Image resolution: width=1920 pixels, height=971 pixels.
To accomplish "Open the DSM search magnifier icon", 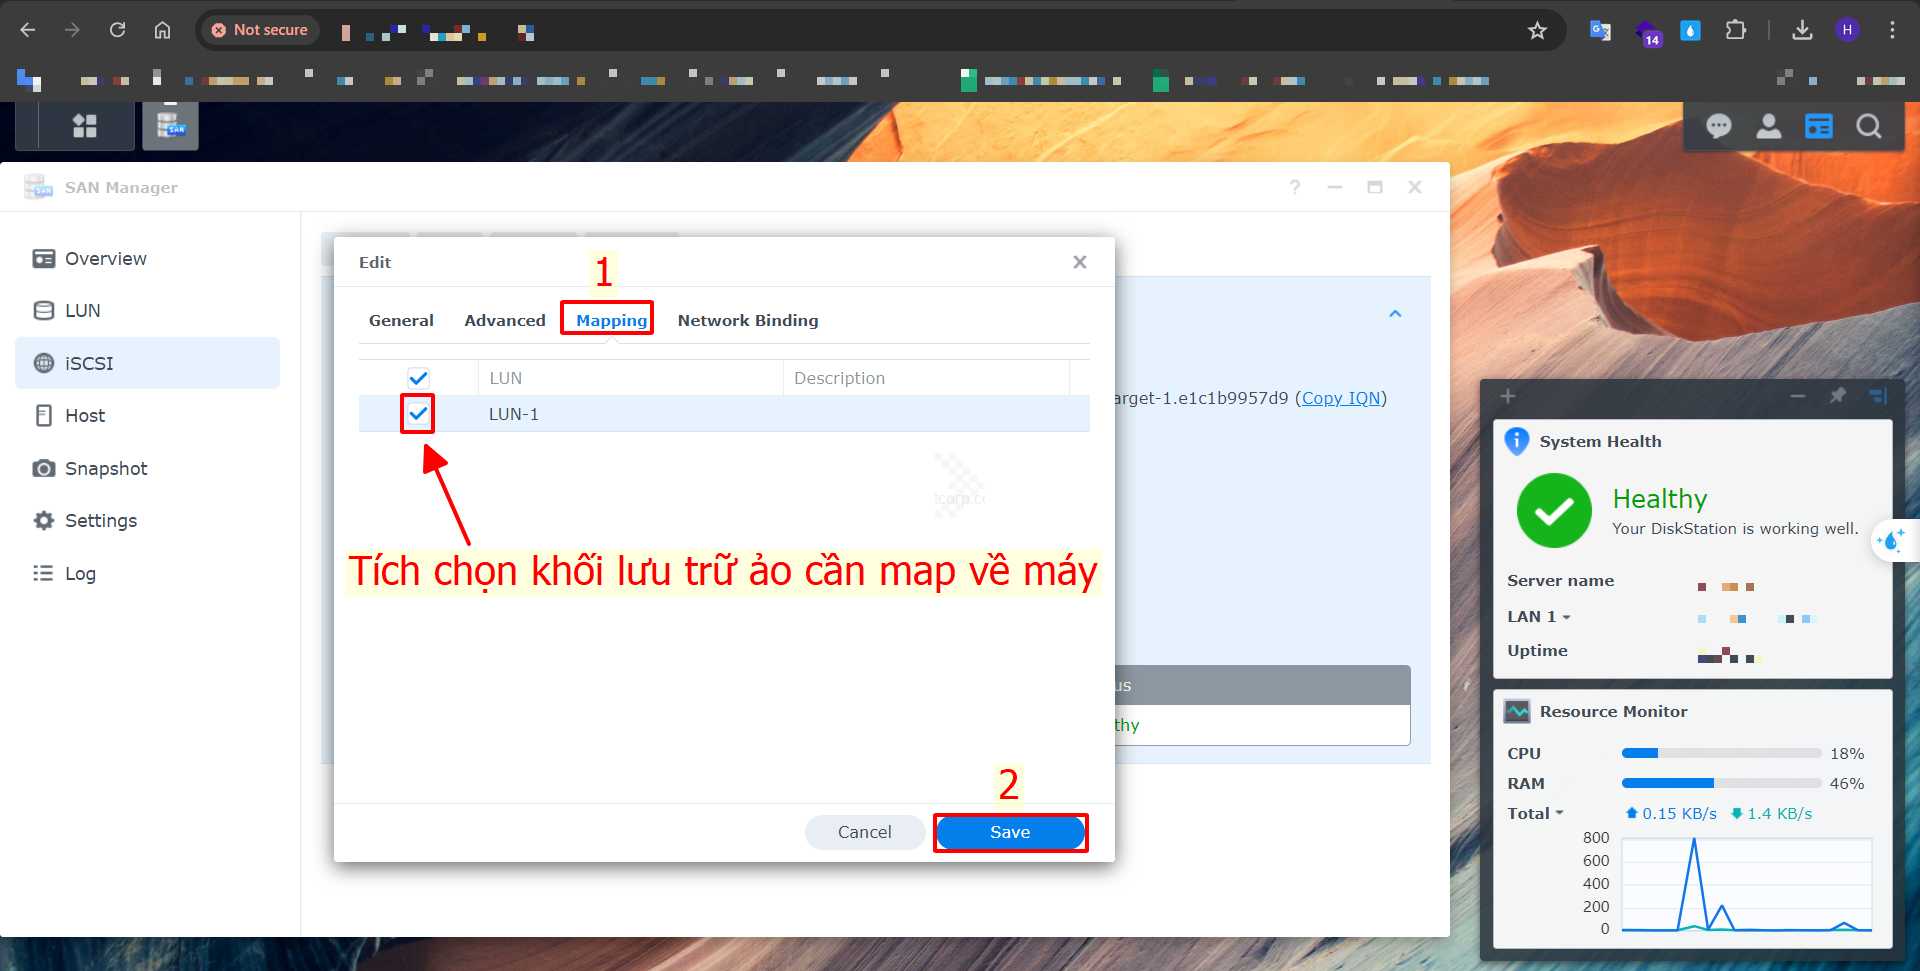I will [x=1868, y=126].
